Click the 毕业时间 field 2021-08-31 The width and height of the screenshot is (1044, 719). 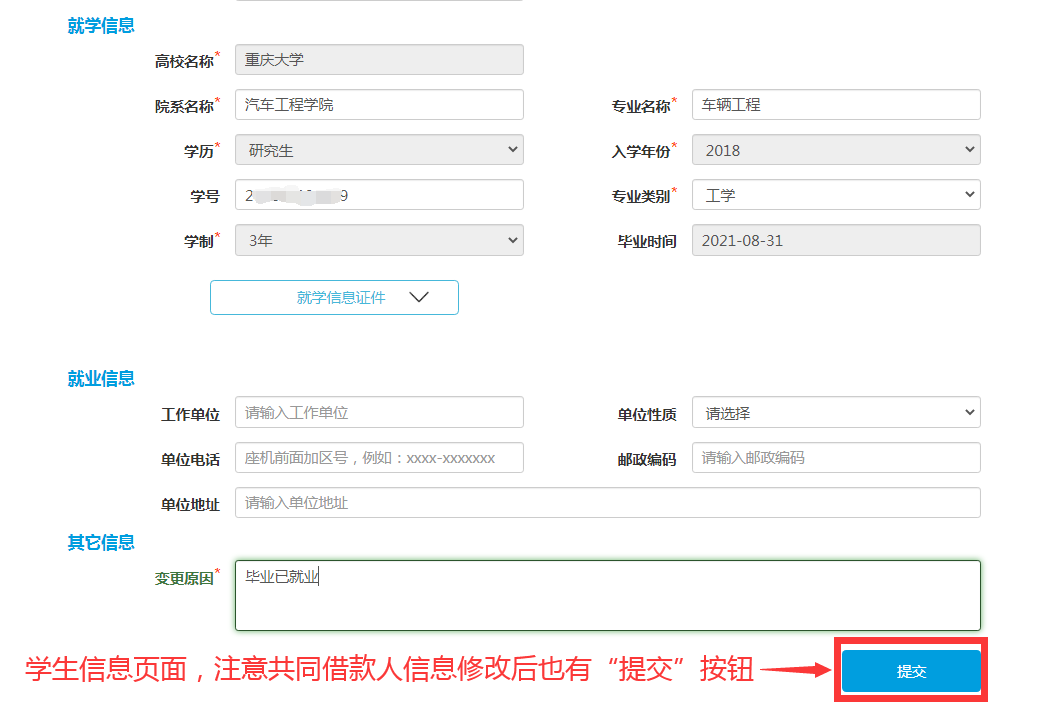836,240
